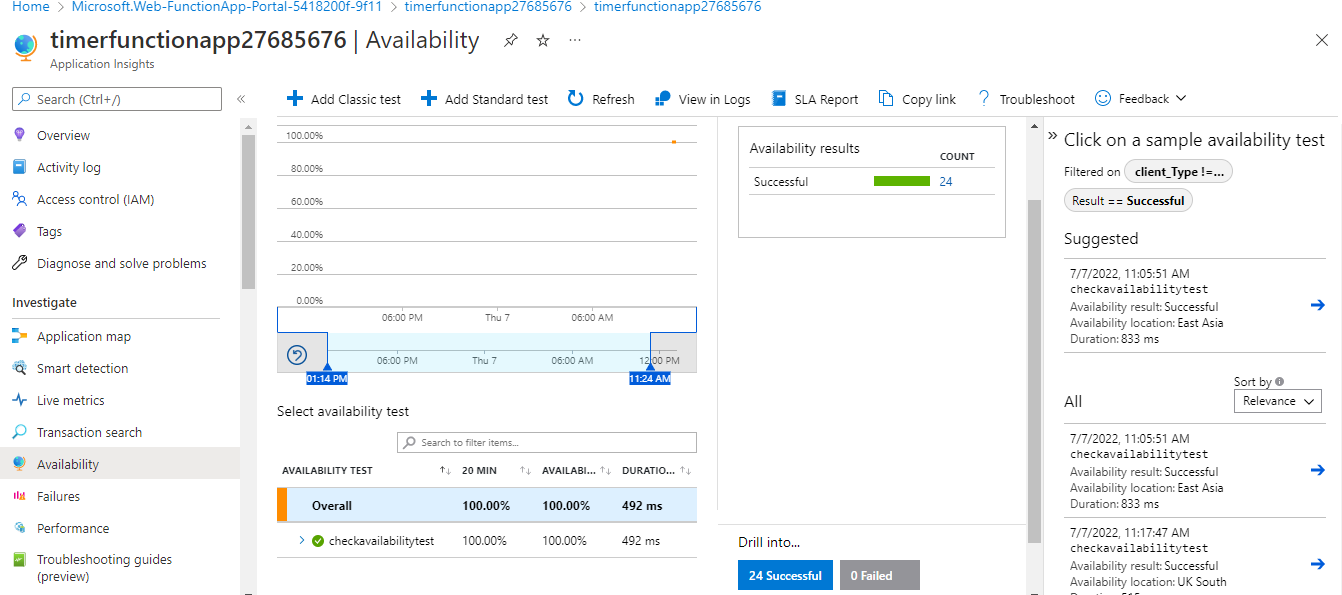Open Troubleshooting guides (preview)
The width and height of the screenshot is (1342, 595).
(x=104, y=567)
